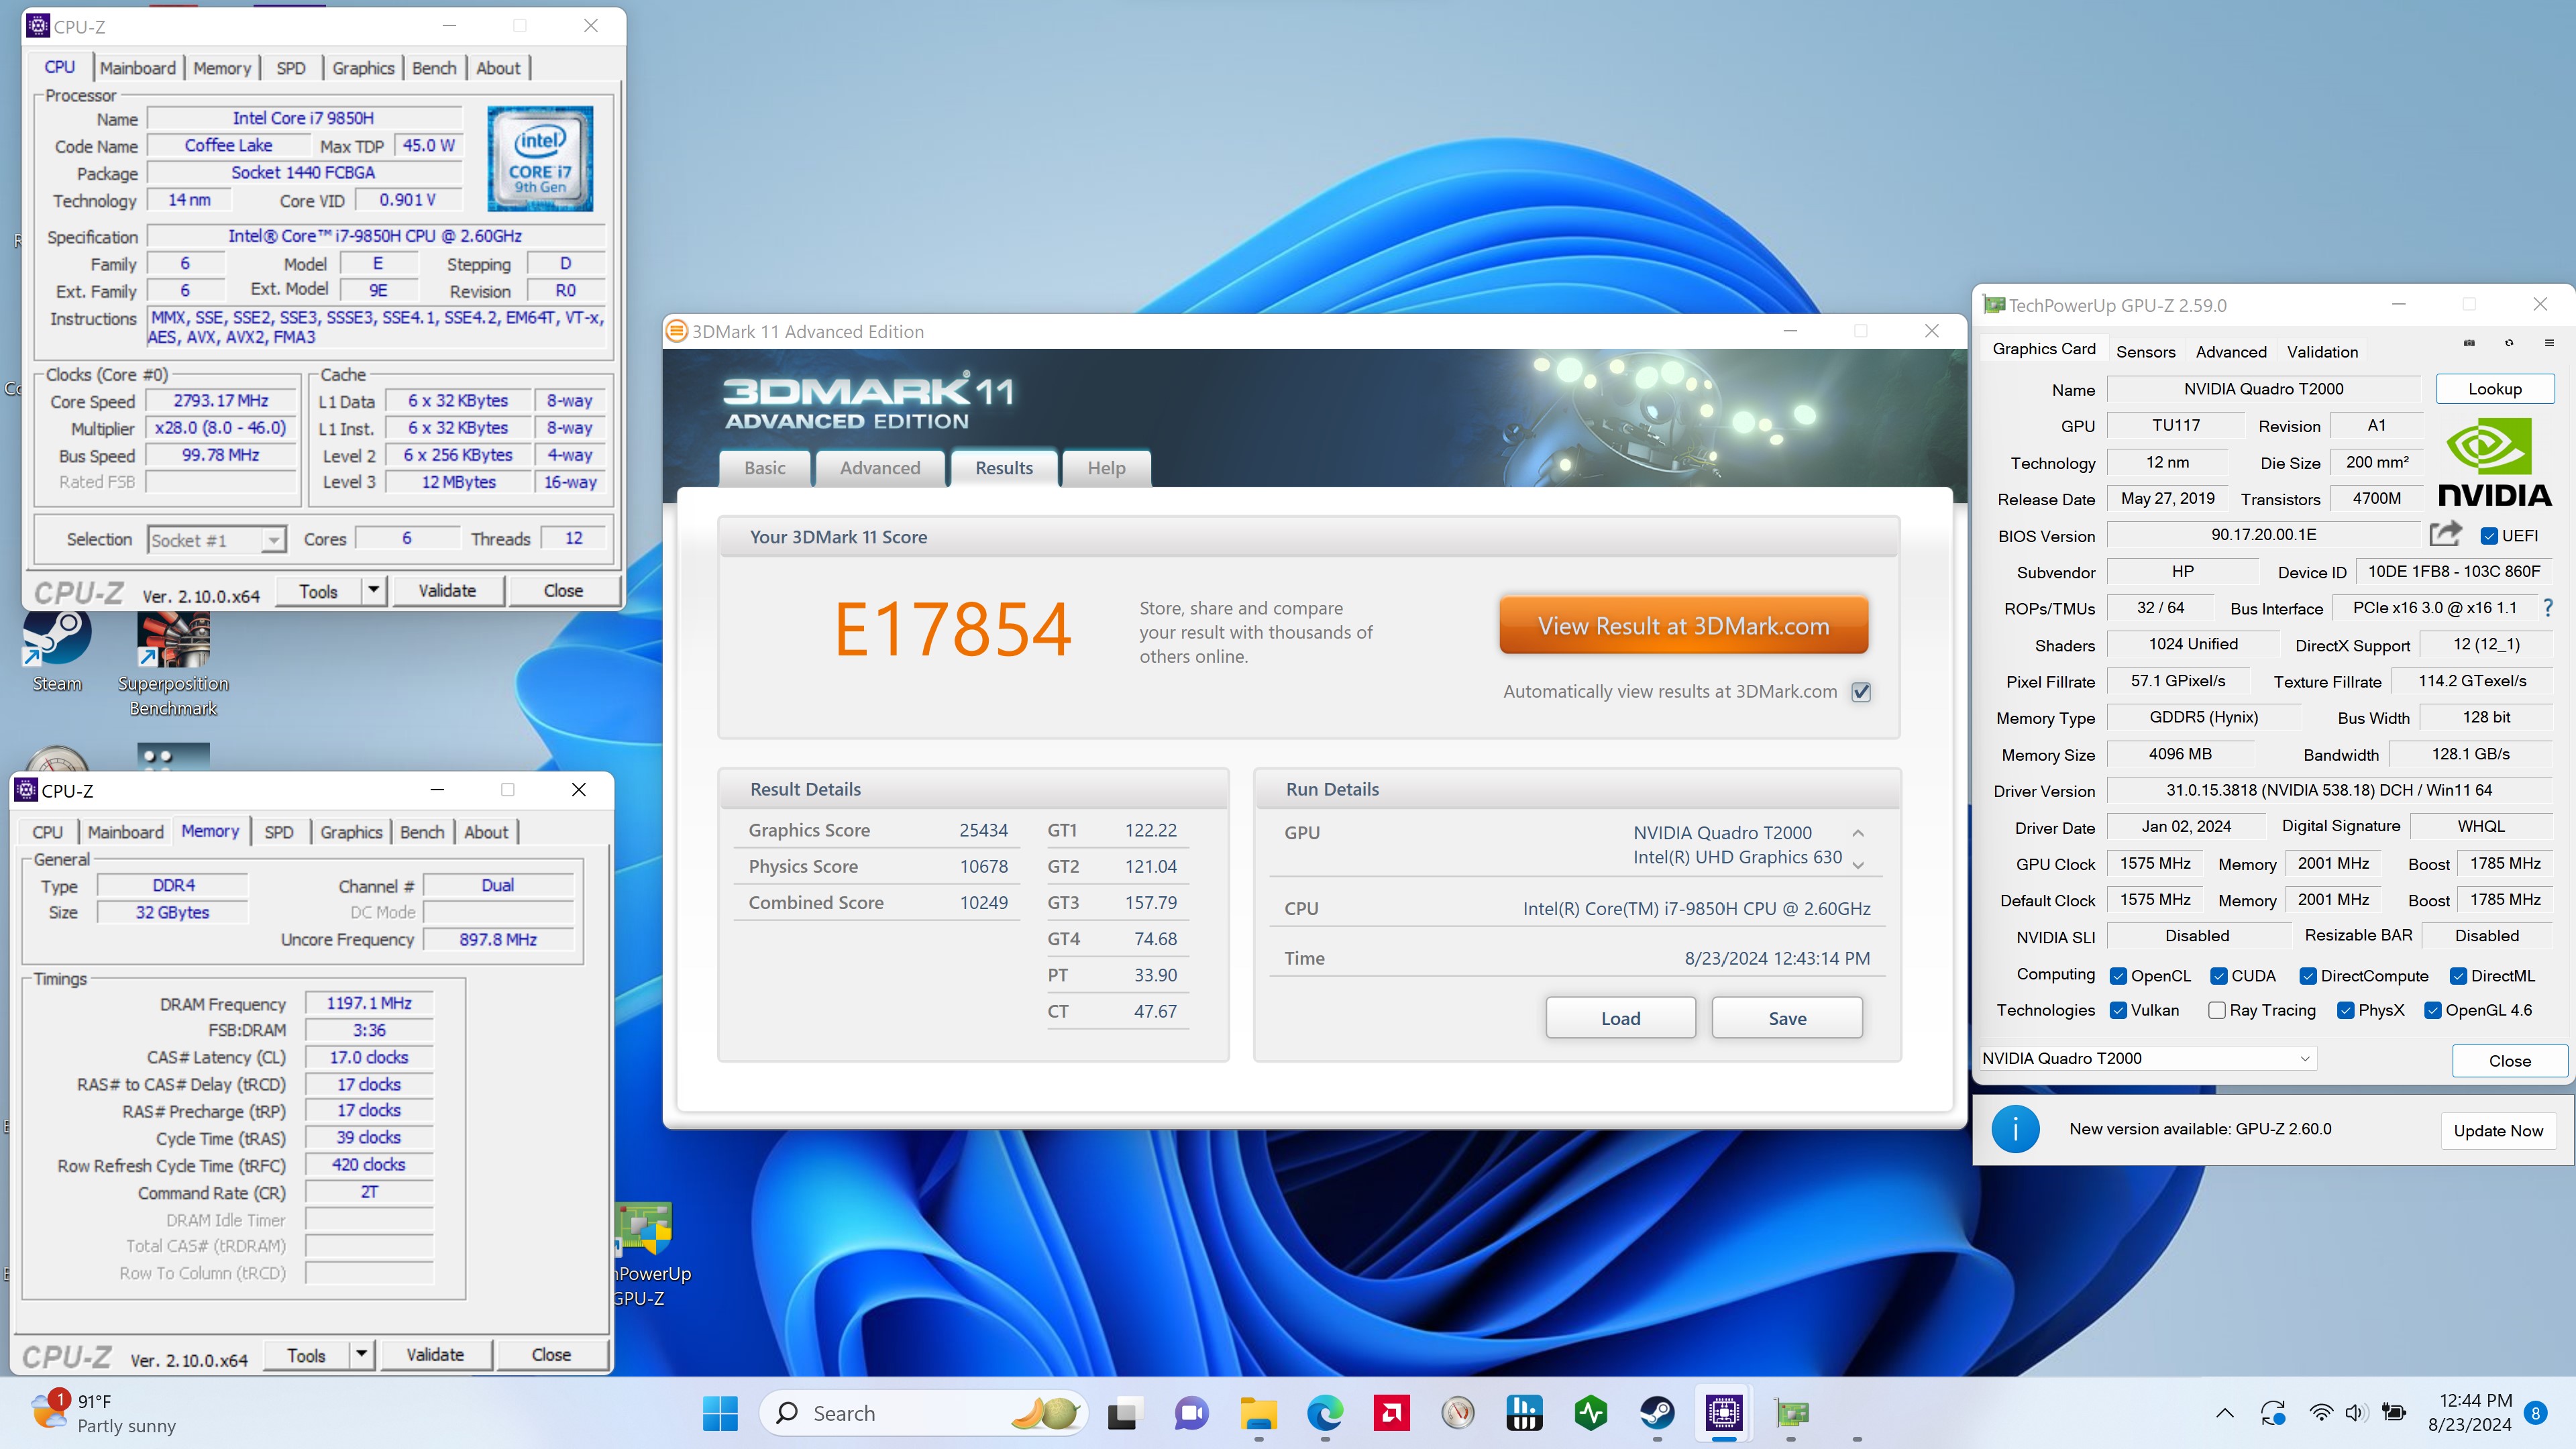Enable the Ray Tracing checkbox
The width and height of the screenshot is (2576, 1449).
tap(2217, 1010)
